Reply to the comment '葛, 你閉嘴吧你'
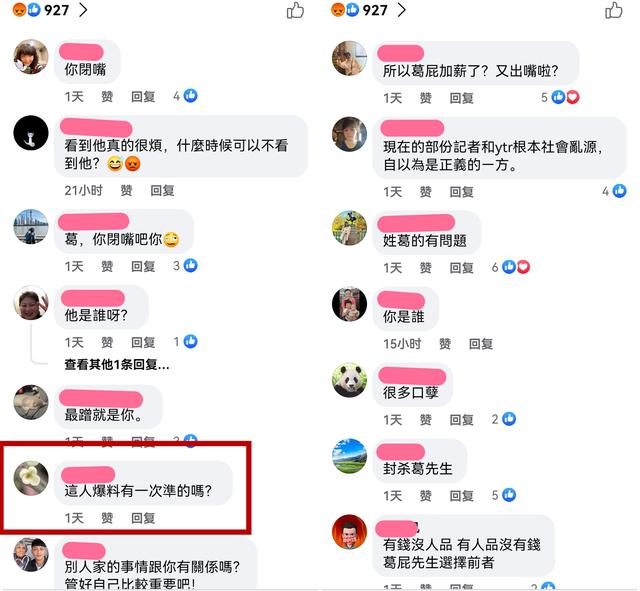The height and width of the screenshot is (591, 640). click(143, 266)
